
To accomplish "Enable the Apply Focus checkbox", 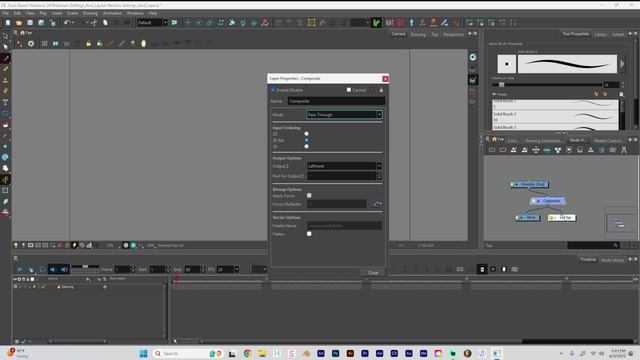I will [309, 196].
